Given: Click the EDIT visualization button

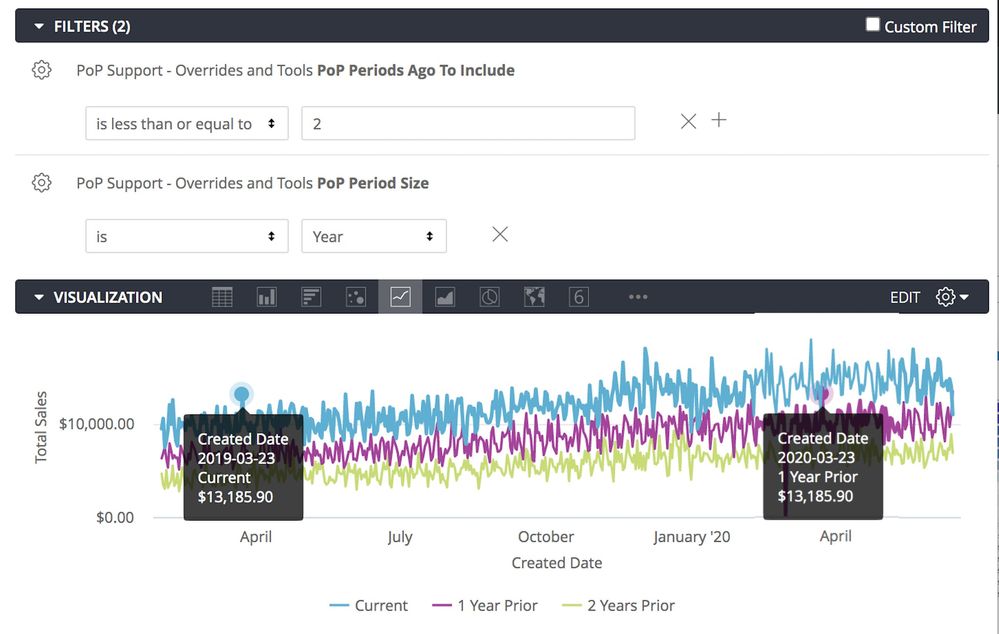Looking at the screenshot, I should coord(905,298).
